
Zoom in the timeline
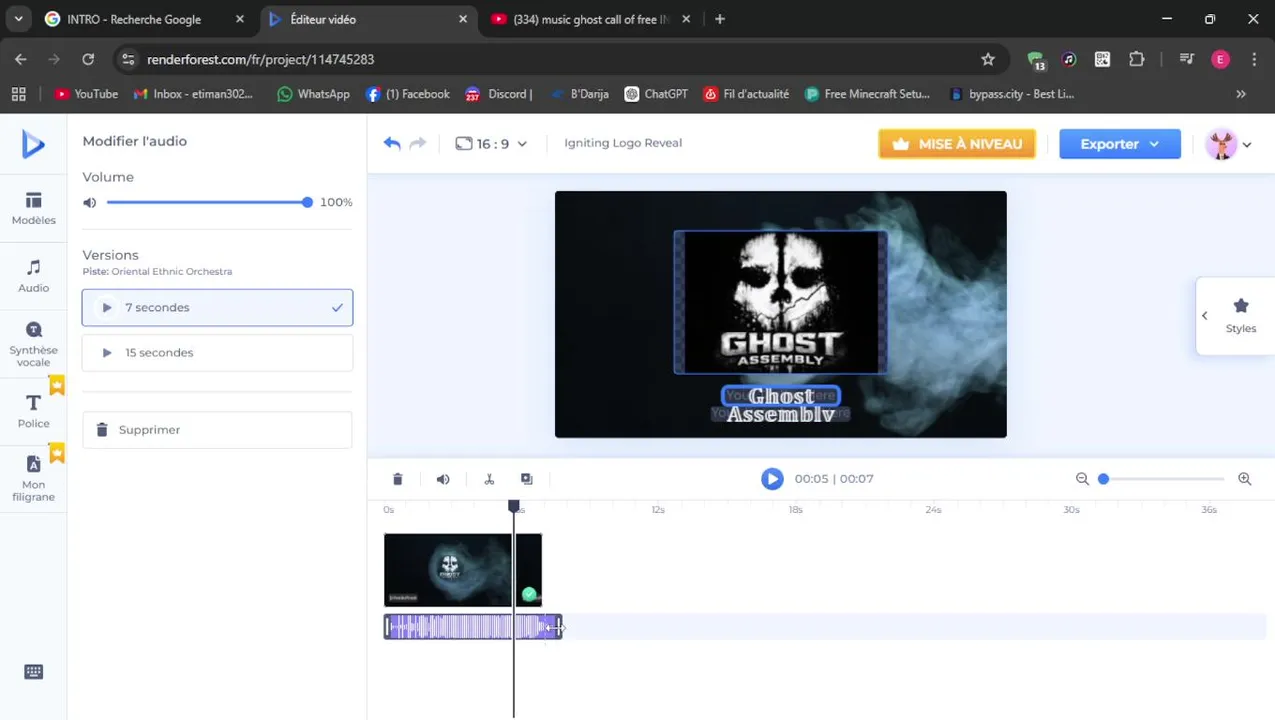point(1245,479)
